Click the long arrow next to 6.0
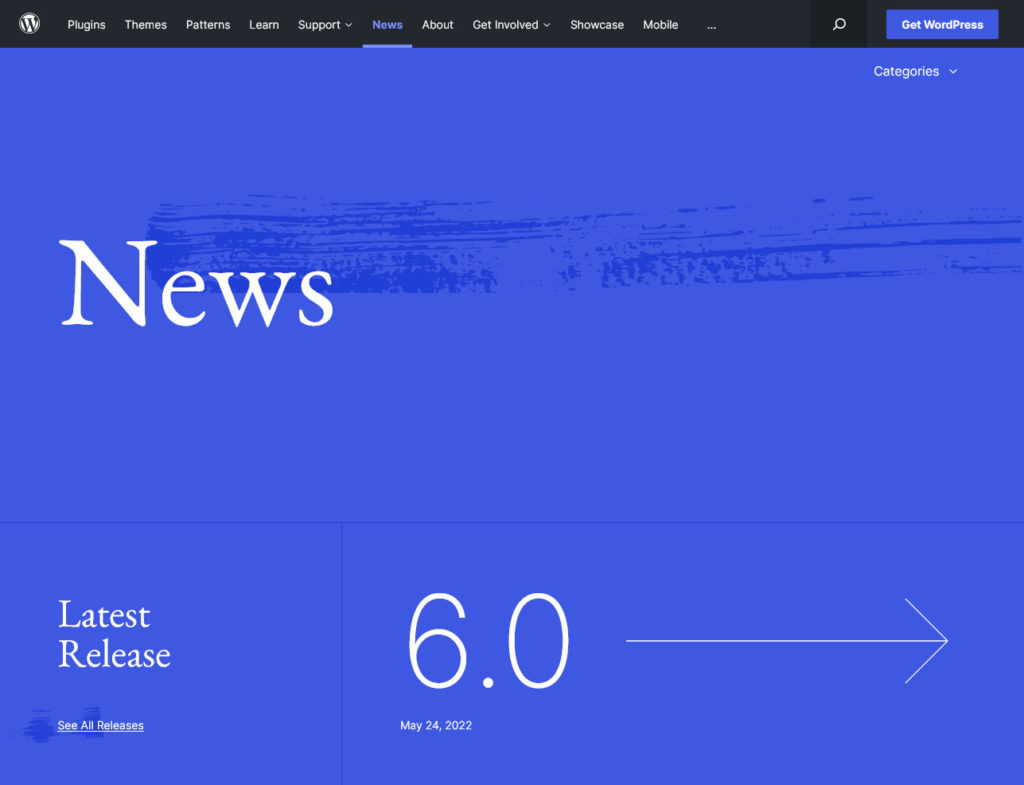The width and height of the screenshot is (1024, 785). [x=787, y=641]
